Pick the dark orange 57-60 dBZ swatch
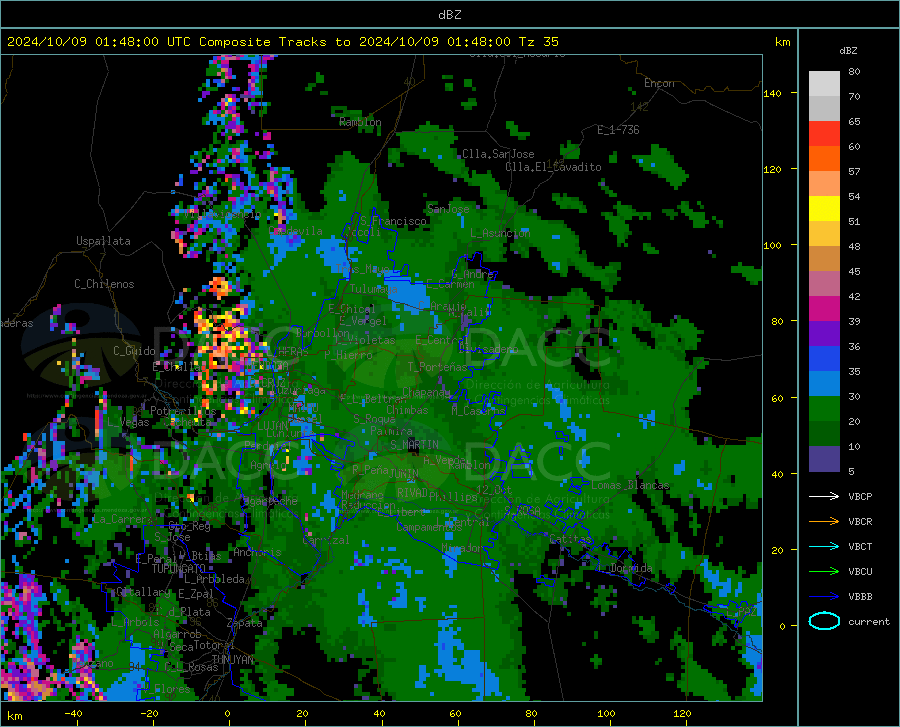 click(x=824, y=159)
